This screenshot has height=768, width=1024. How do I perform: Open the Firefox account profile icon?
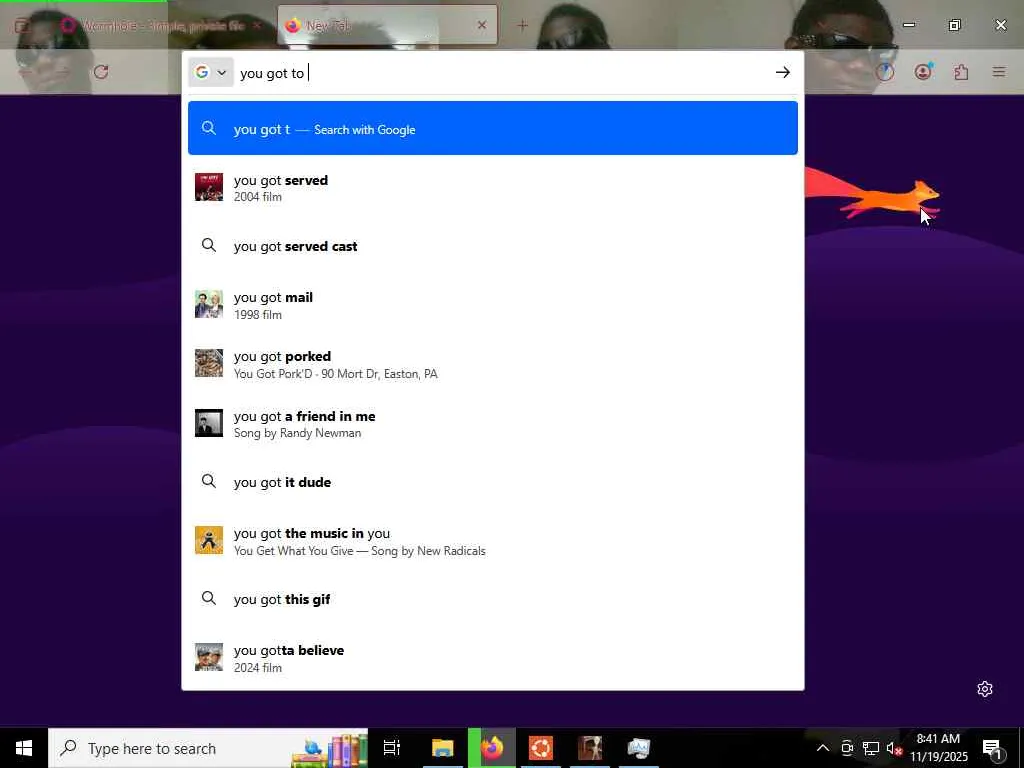(923, 72)
